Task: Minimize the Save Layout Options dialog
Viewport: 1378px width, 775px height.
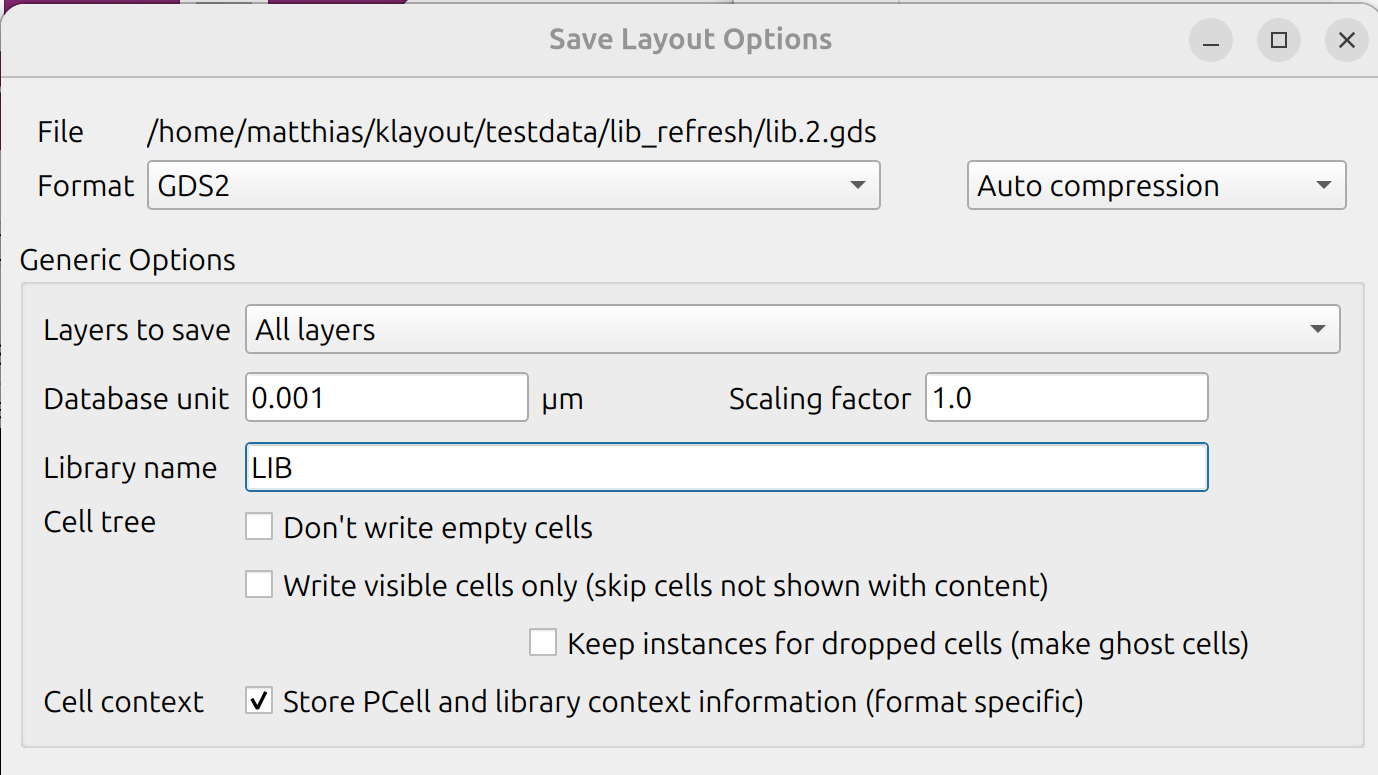Action: point(1211,41)
